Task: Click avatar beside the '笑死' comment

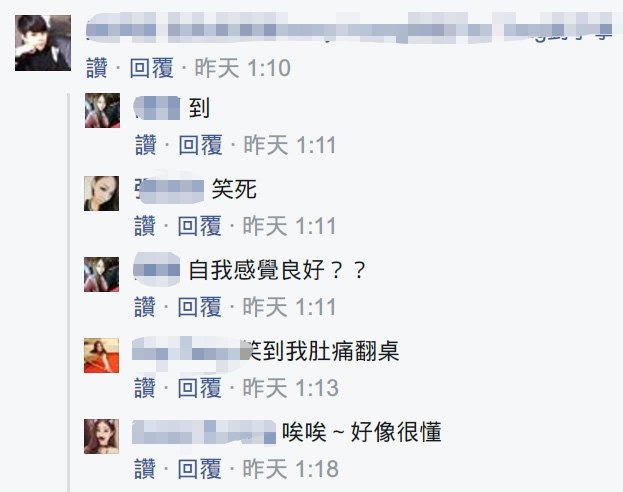Action: 101,194
